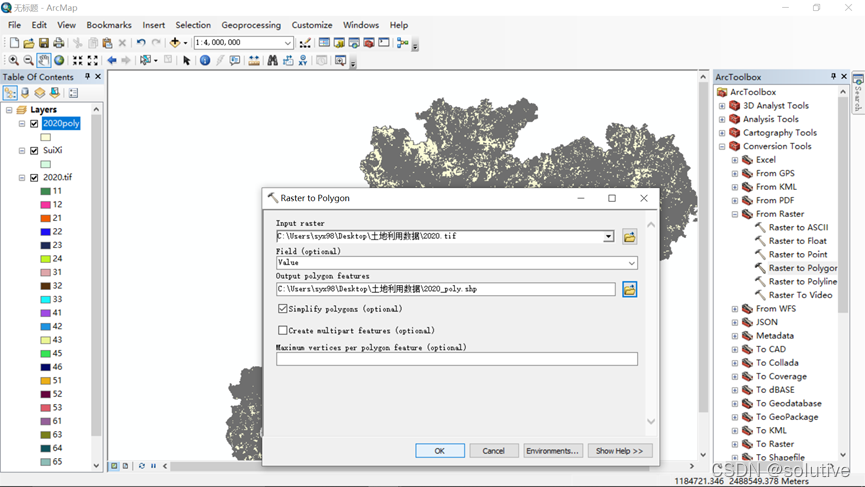
Task: Click the color swatch for value 21
Action: coord(45,218)
